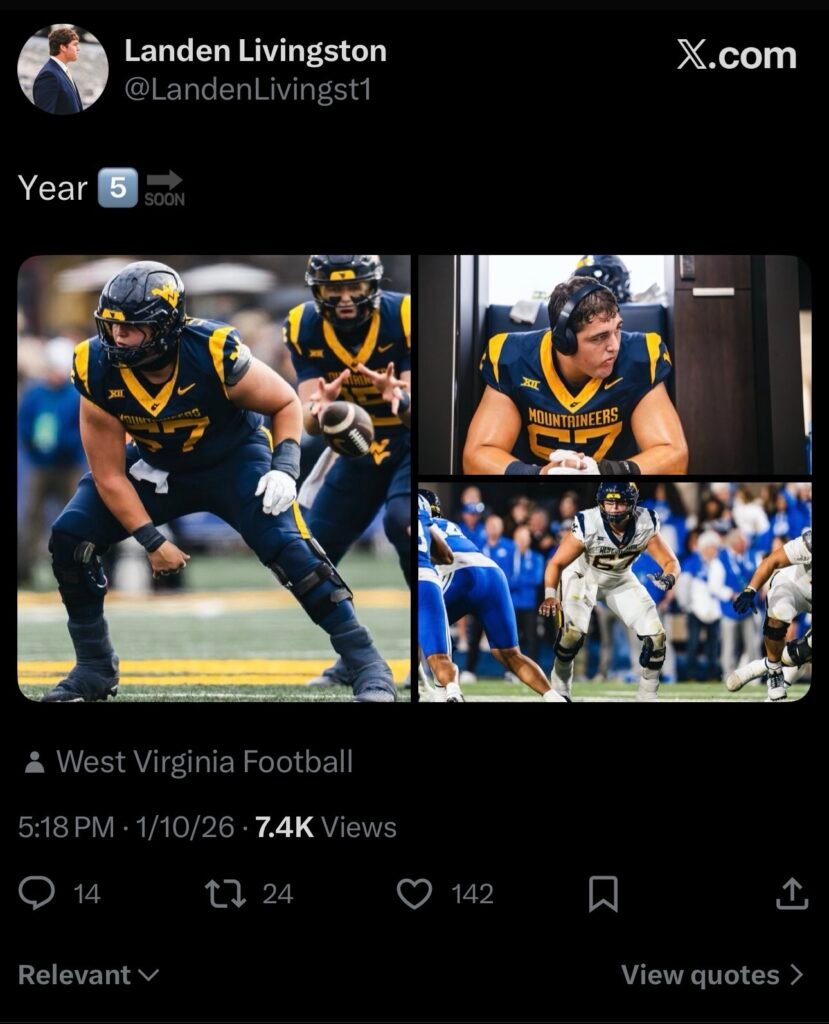Open the tagged West Virginia Football account
This screenshot has height=1024, width=829.
pyautogui.click(x=204, y=762)
